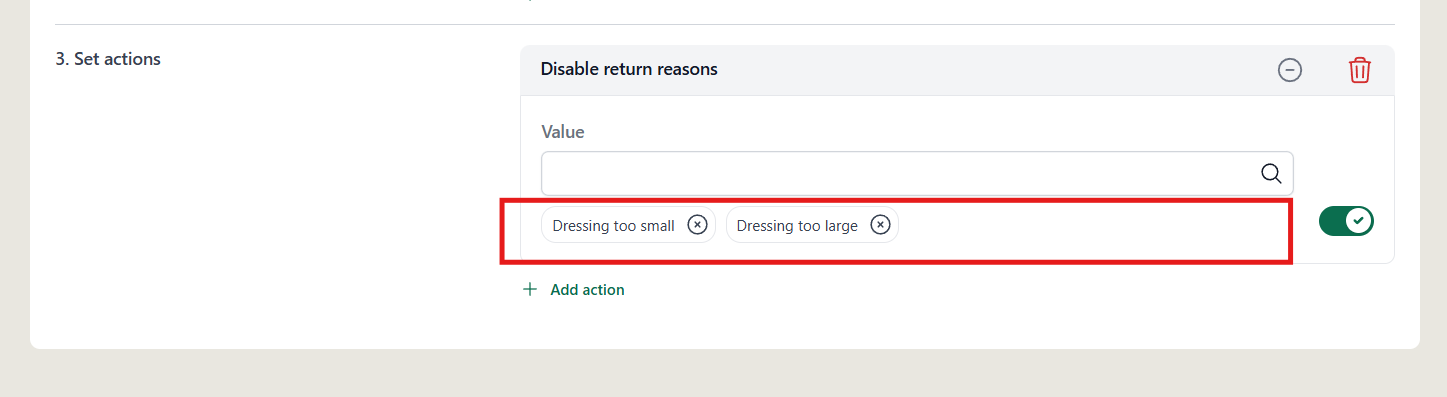Remove the 'Dressing too large' tag via its x
The image size is (1447, 397).
pyautogui.click(x=880, y=225)
